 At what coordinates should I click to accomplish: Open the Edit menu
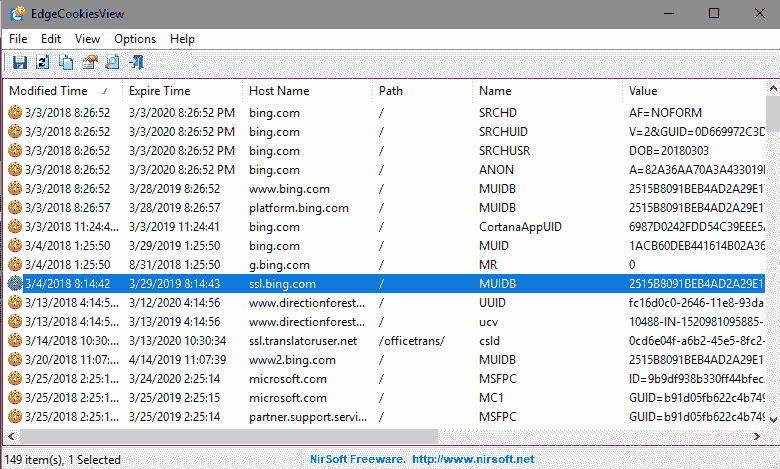[x=51, y=39]
